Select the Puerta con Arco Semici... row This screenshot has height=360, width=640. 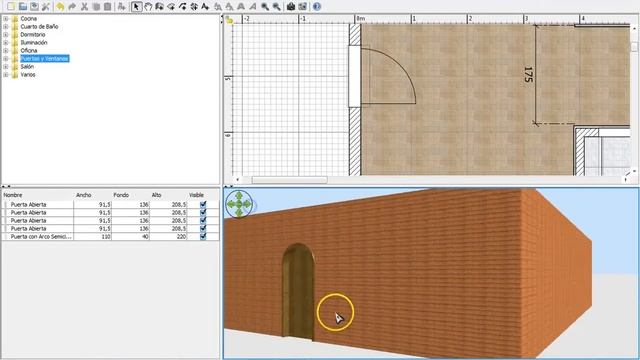pos(111,236)
